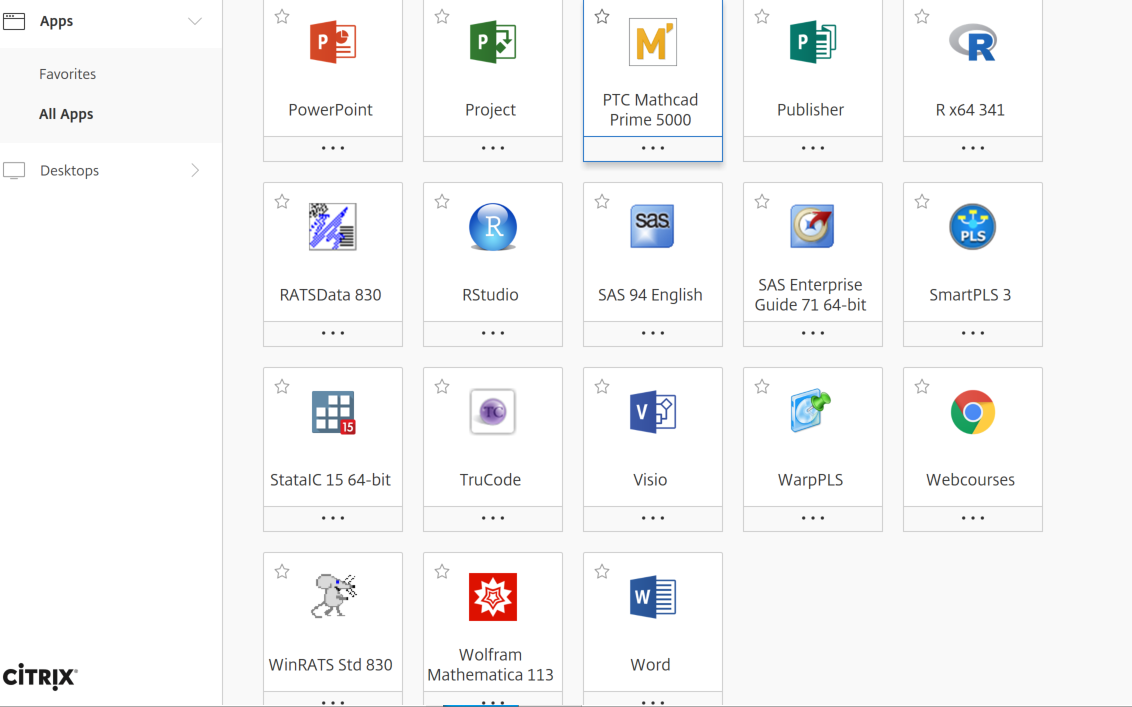Image resolution: width=1132 pixels, height=707 pixels.
Task: Launch the TruCode app icon
Action: click(493, 412)
